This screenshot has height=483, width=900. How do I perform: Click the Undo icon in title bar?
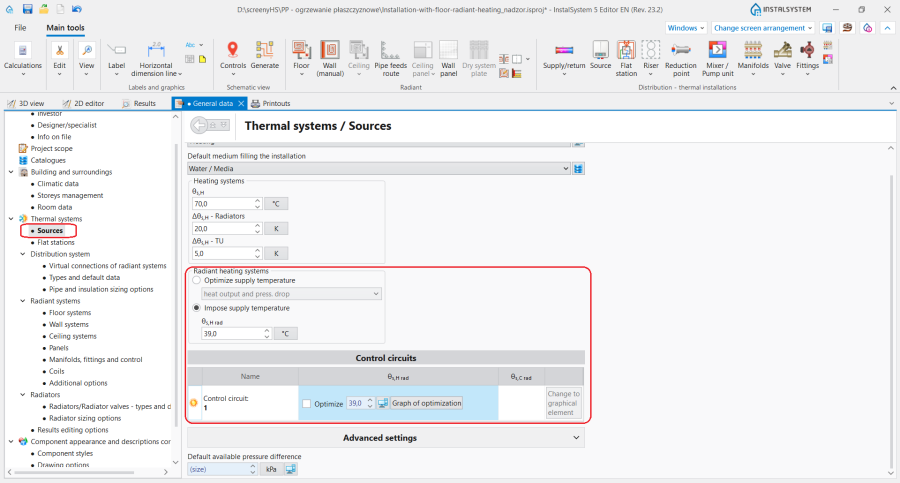(x=77, y=9)
